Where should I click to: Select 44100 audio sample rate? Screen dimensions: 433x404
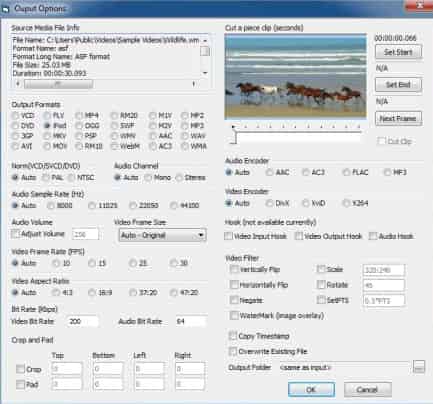tap(174, 206)
